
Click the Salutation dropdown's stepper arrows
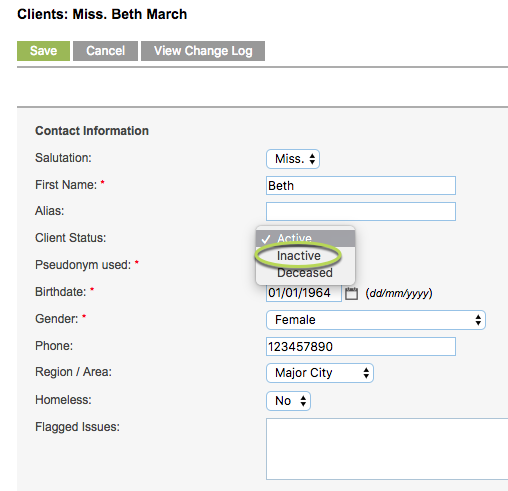pyautogui.click(x=312, y=159)
